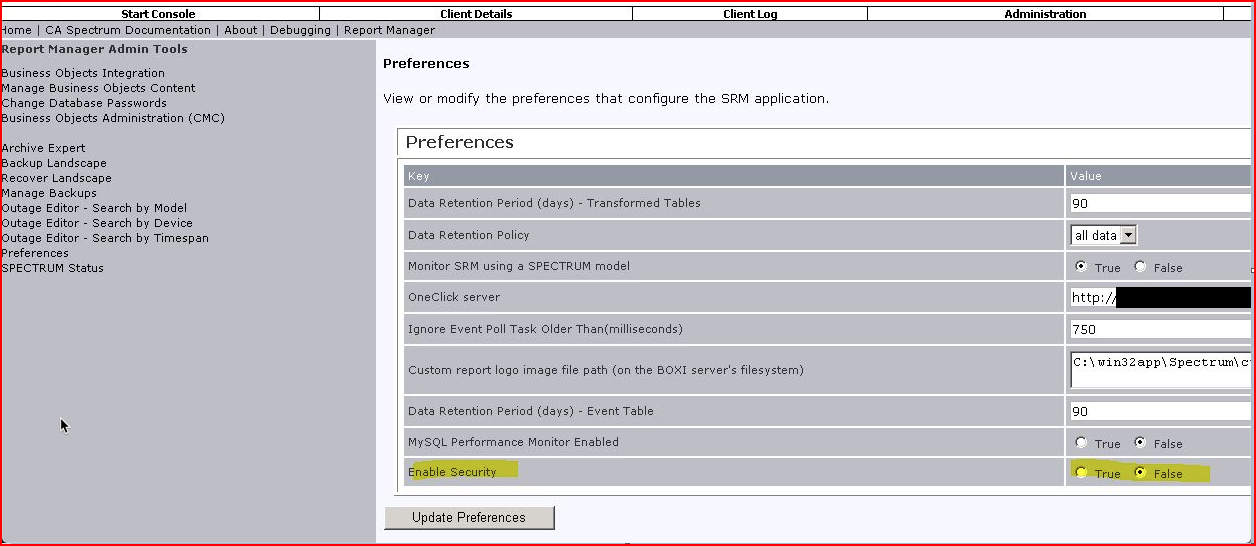Screen dimensions: 1256x546
Task: Go to the Administration tab
Action: [x=1045, y=14]
